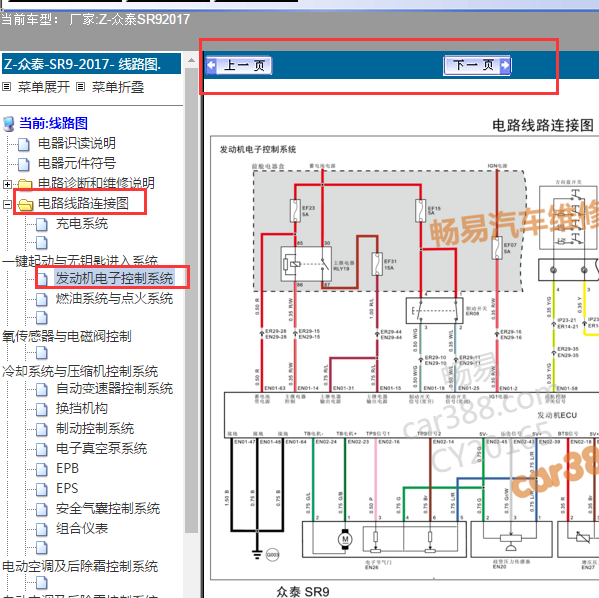This screenshot has height=598, width=599.
Task: Click the page icon beside 安全气囊控制系统
Action: coord(42,509)
